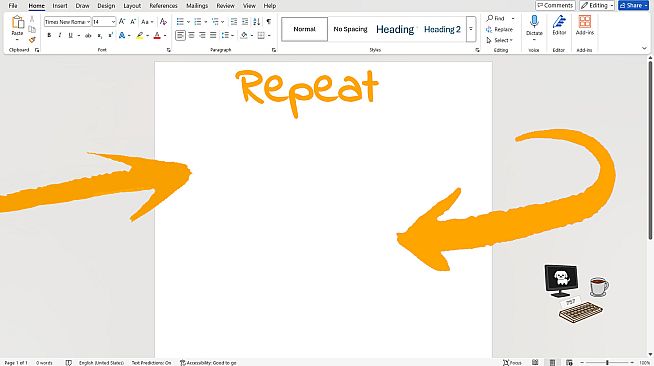Open the font size dropdown

pos(113,22)
